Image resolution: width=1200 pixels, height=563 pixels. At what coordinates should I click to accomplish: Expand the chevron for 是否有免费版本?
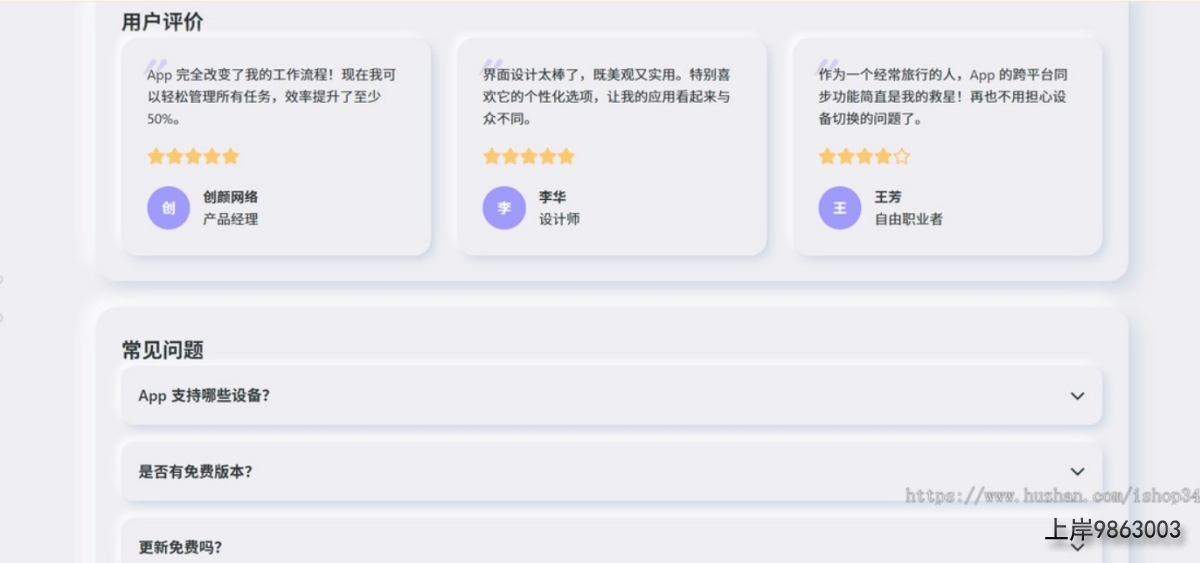coord(1077,472)
